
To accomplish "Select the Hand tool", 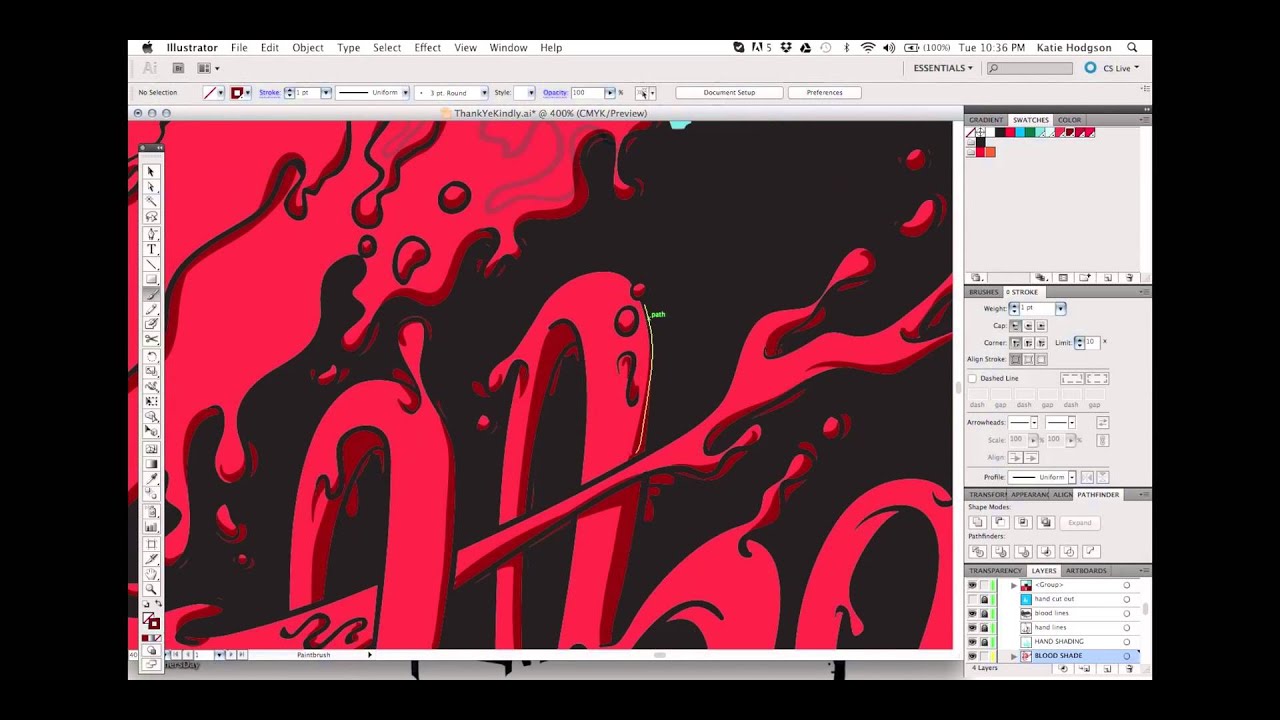I will tap(152, 574).
